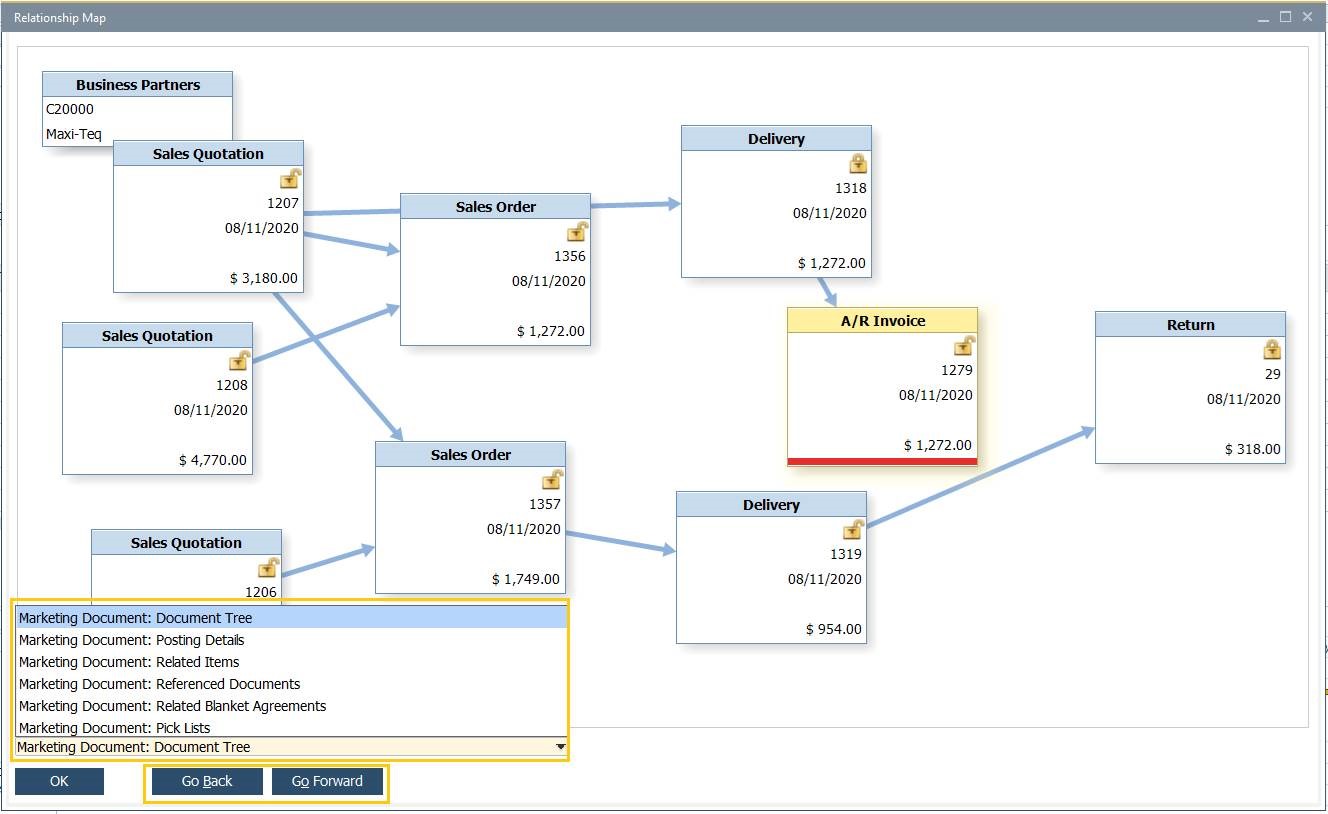
Task: Click lock icon on Return 29
Action: click(1272, 350)
